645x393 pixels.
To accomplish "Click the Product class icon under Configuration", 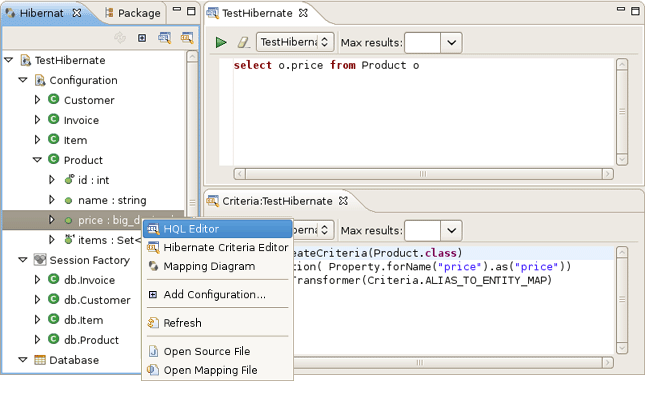I will click(53, 159).
